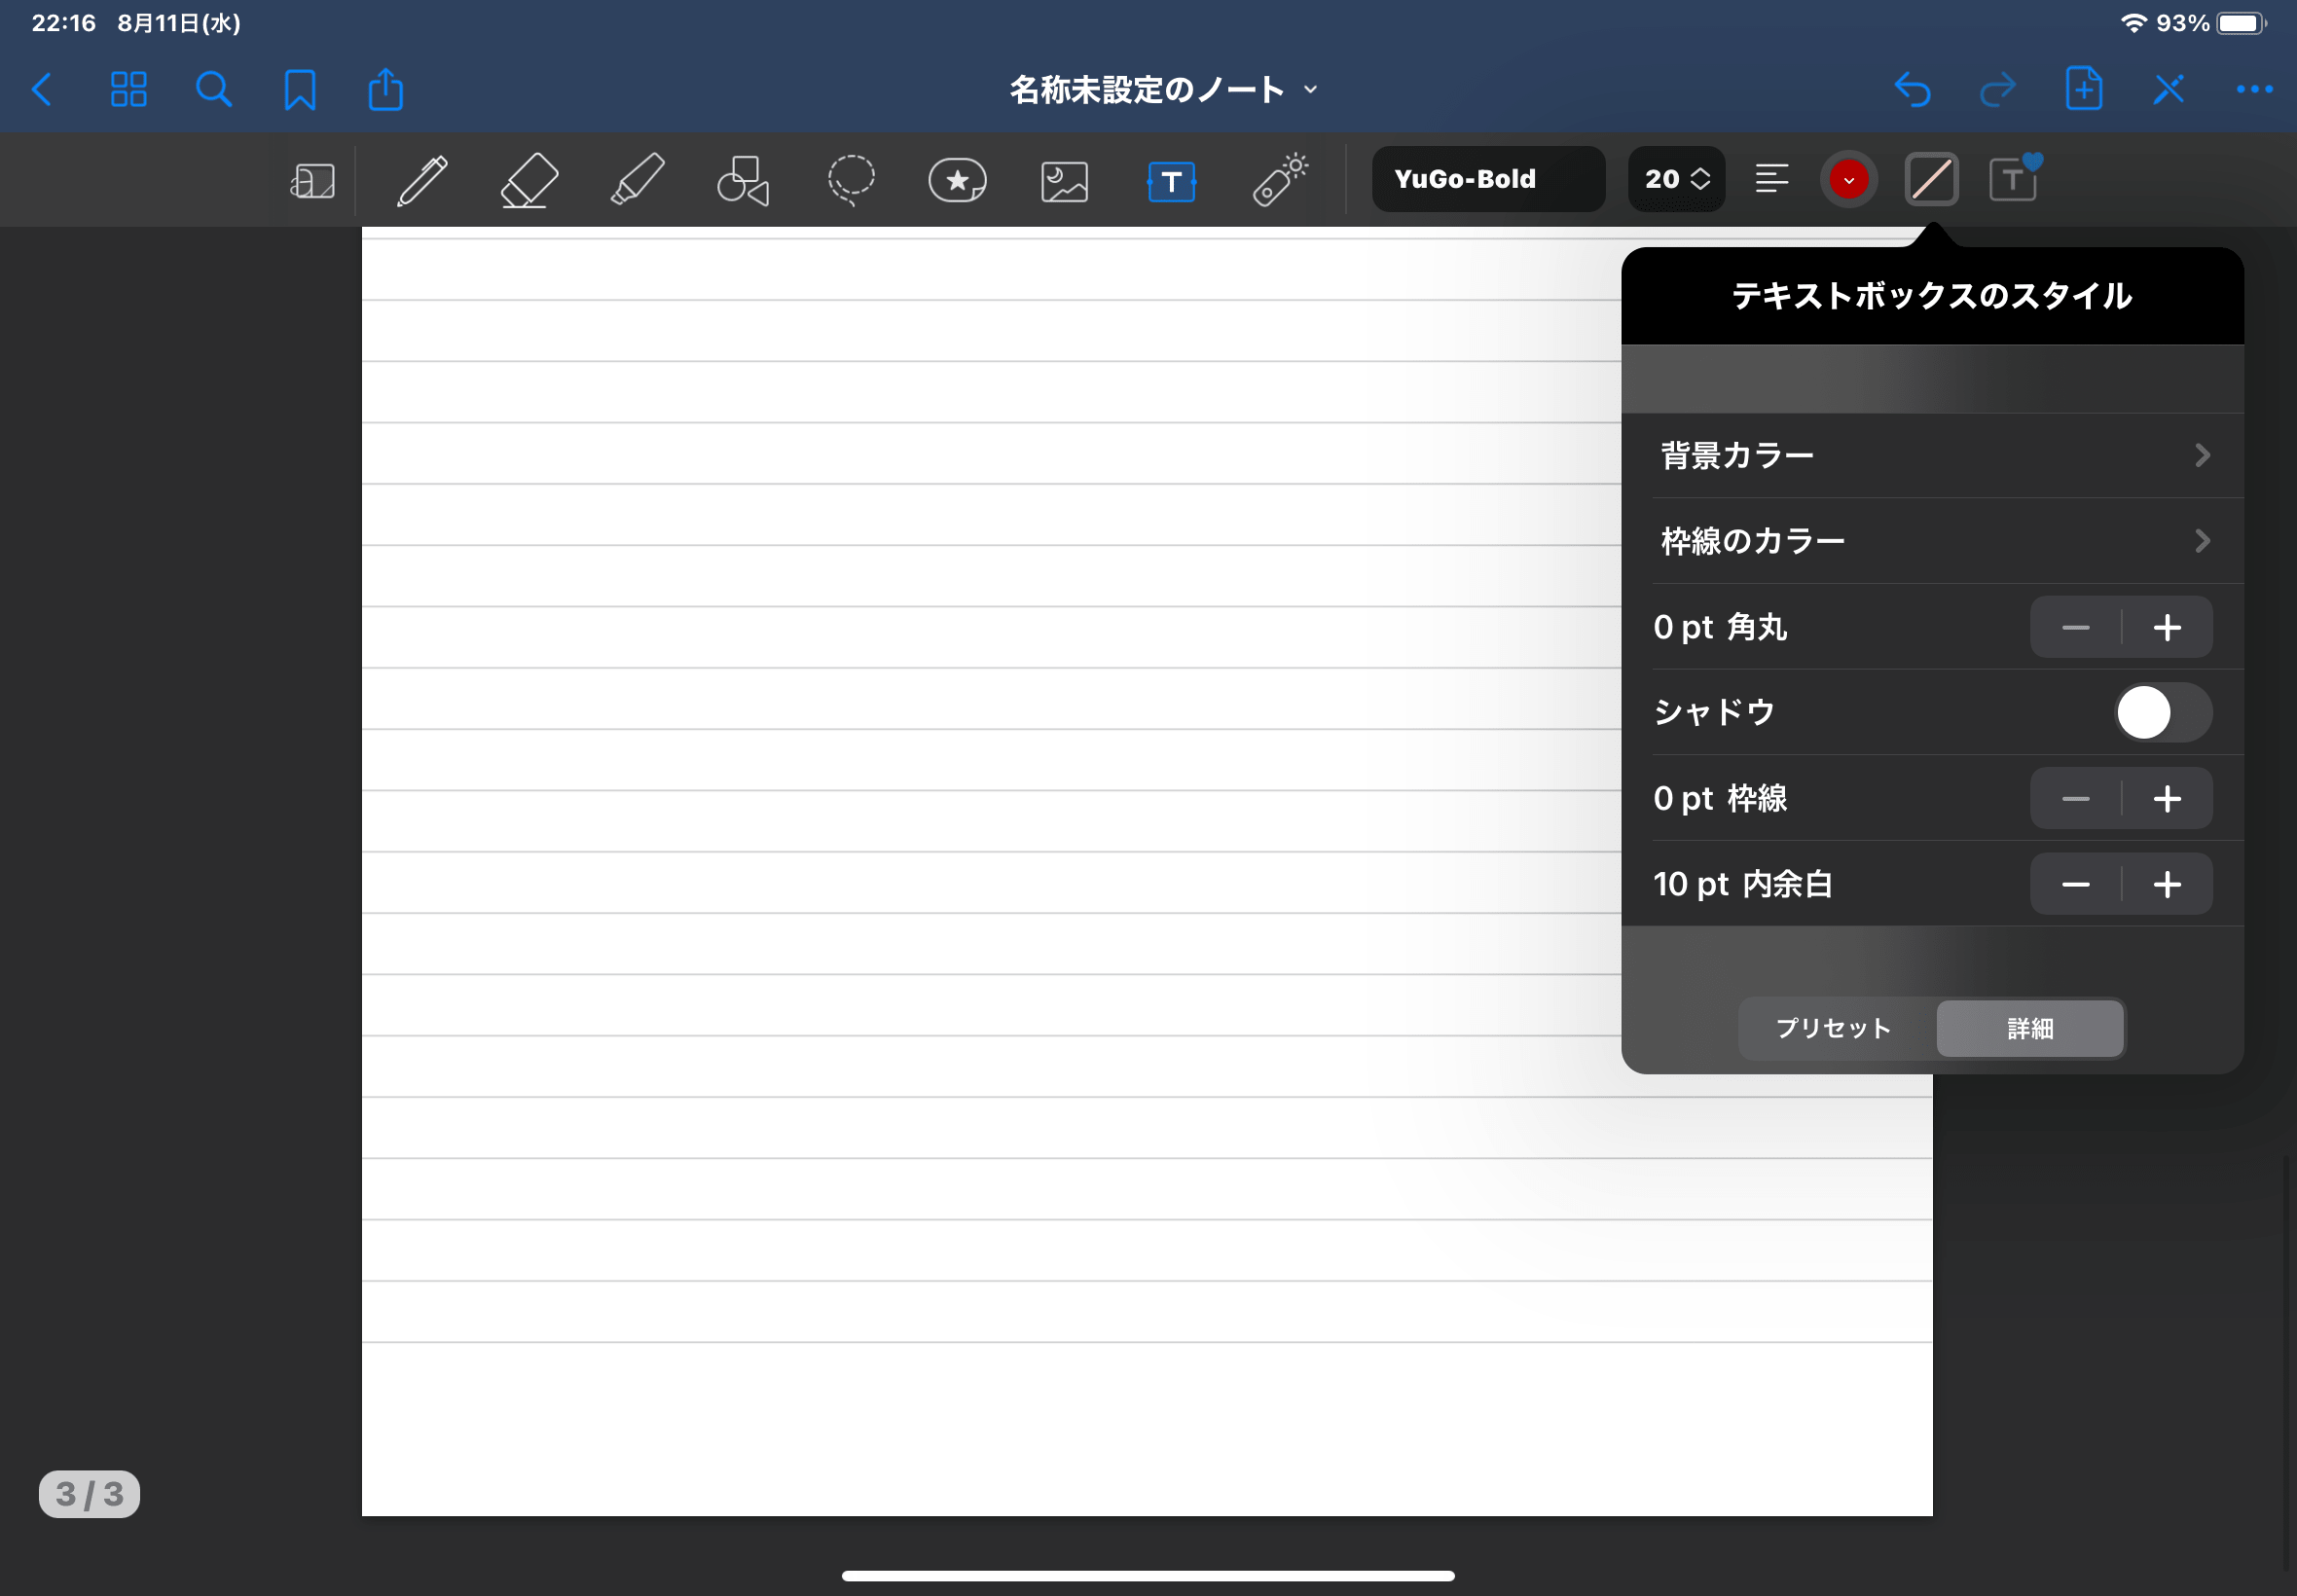Select the Eraser tool

pos(529,181)
